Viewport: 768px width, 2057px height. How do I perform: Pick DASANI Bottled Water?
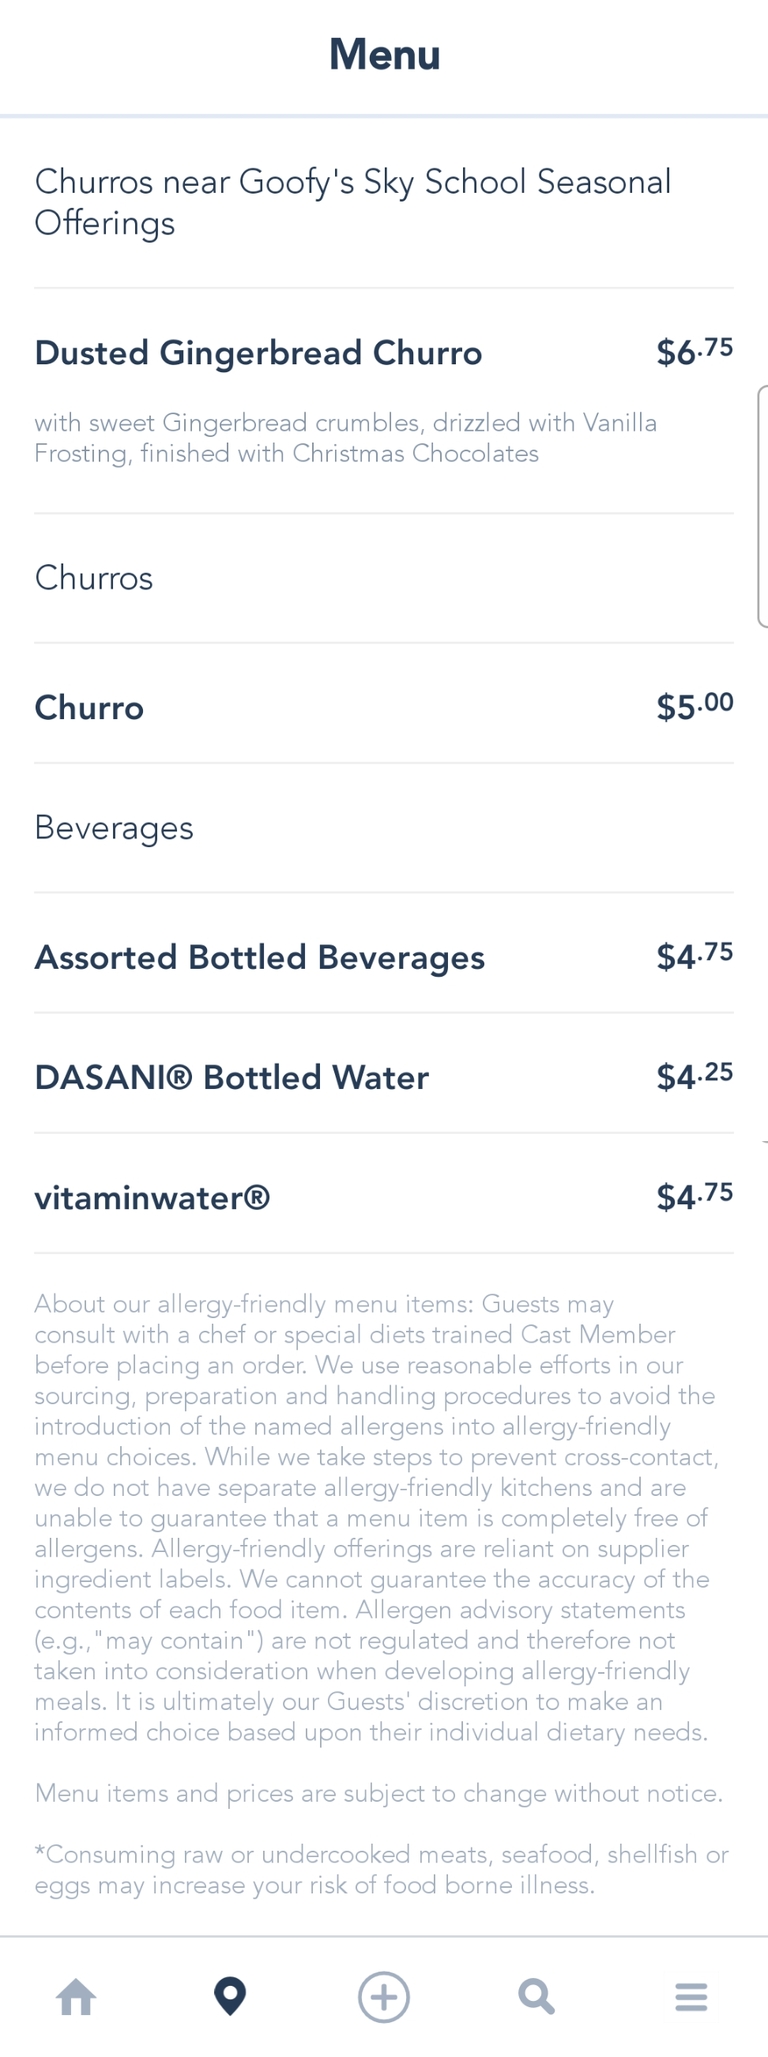click(231, 1078)
